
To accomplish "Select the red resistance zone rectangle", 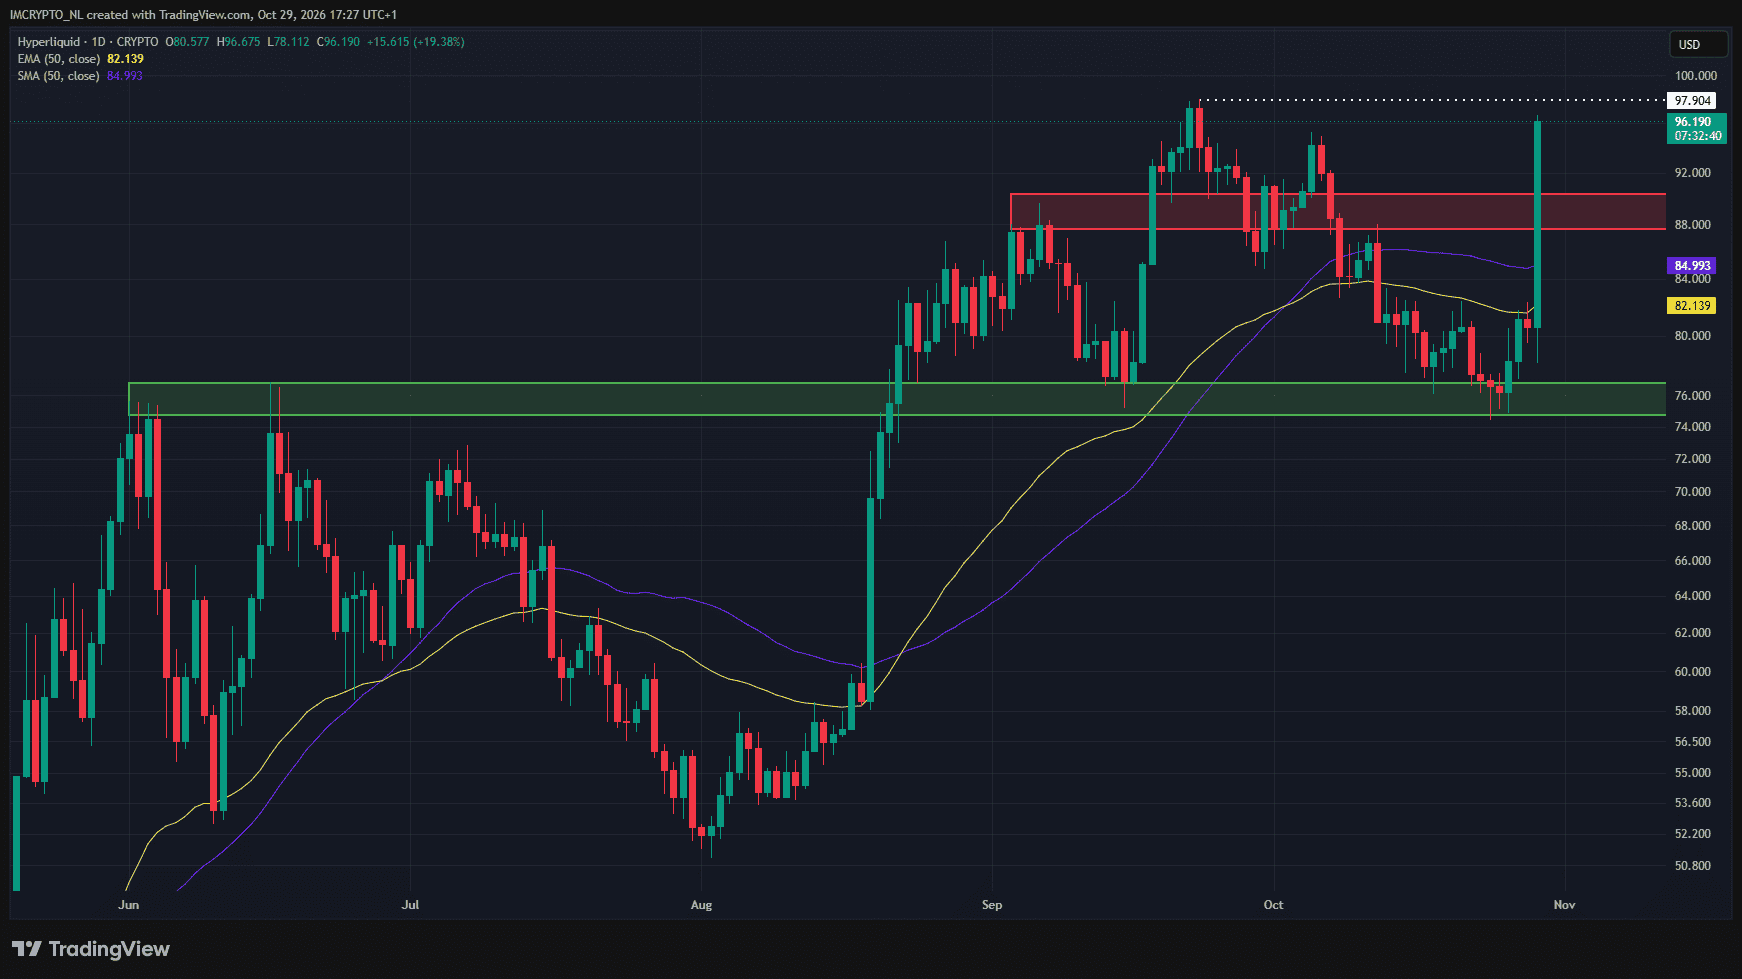I will click(x=1338, y=211).
